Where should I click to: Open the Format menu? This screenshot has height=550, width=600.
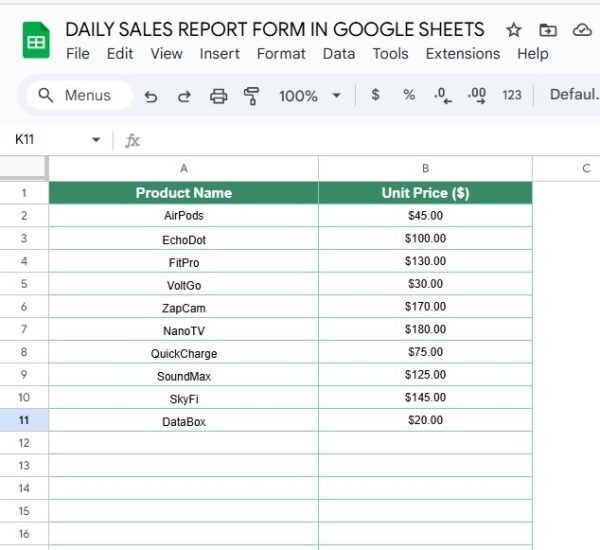(281, 54)
